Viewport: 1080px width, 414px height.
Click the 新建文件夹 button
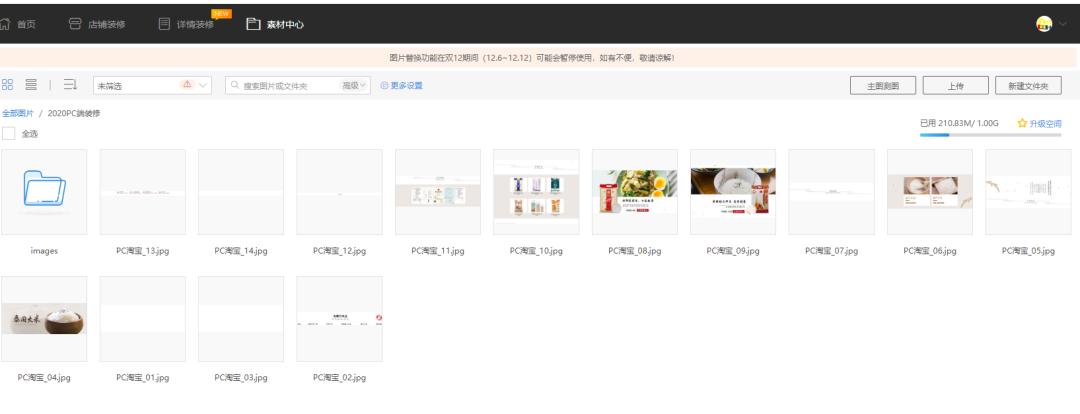(1028, 85)
